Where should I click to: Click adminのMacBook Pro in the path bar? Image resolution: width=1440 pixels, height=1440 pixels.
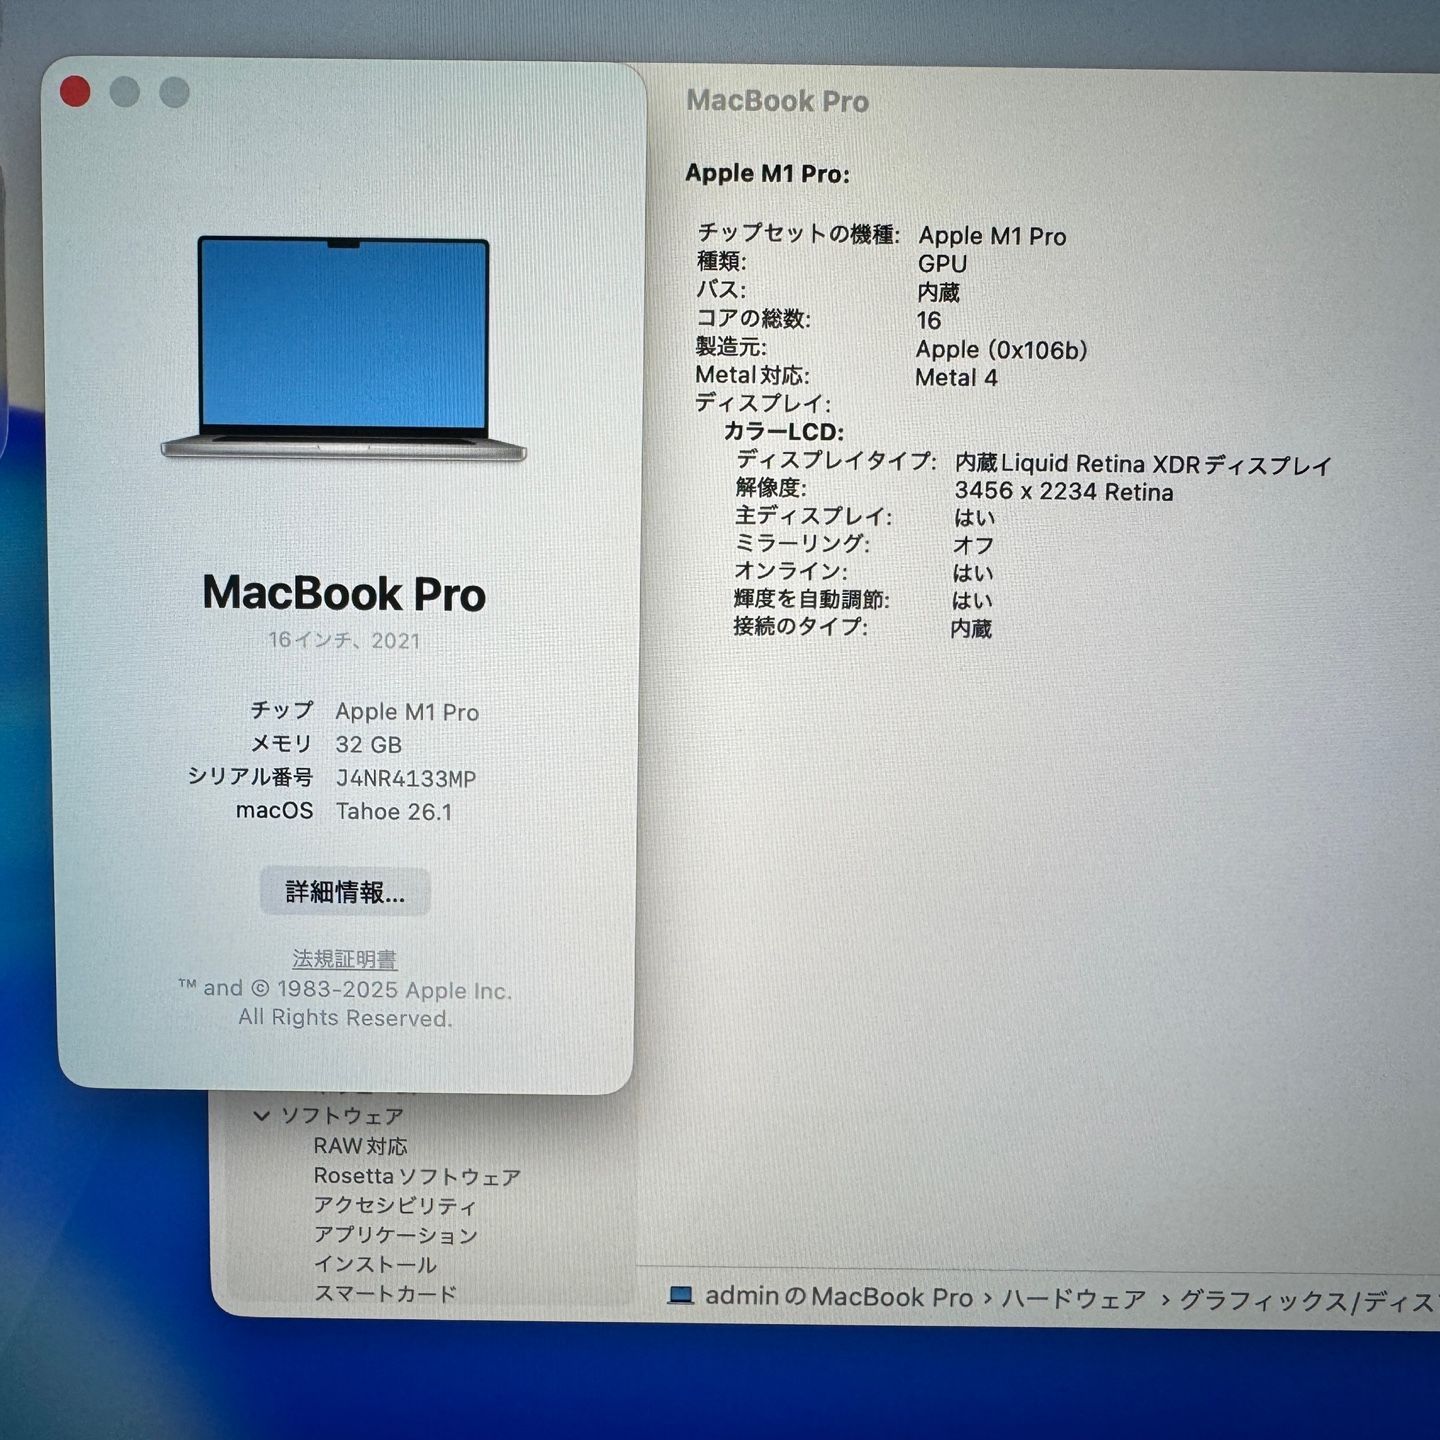838,1297
